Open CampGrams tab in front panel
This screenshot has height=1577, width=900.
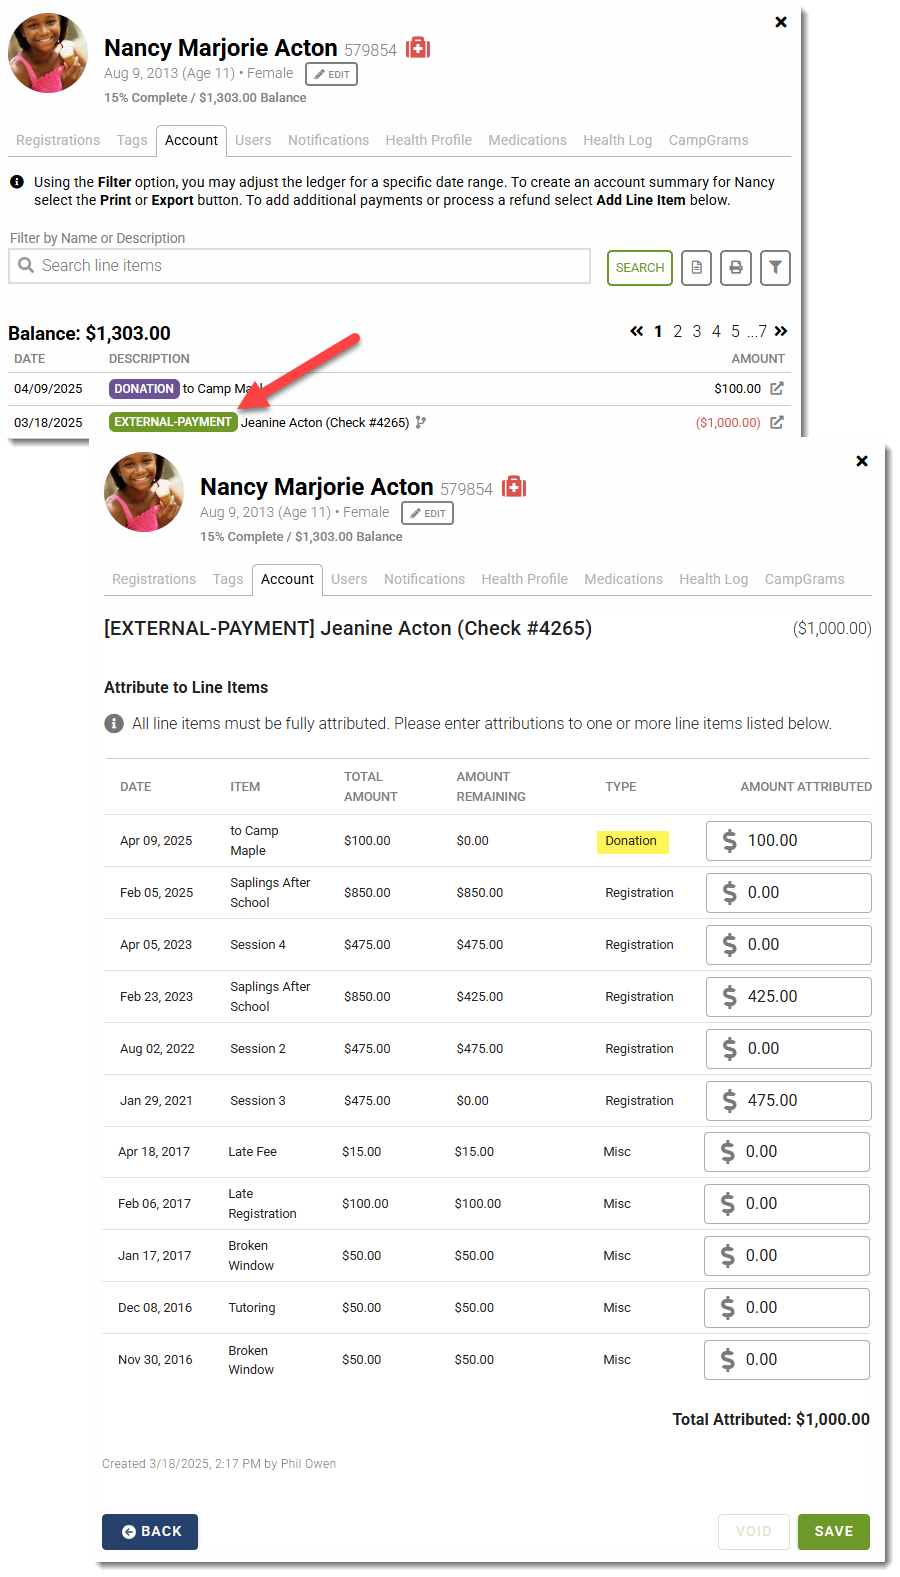(805, 579)
